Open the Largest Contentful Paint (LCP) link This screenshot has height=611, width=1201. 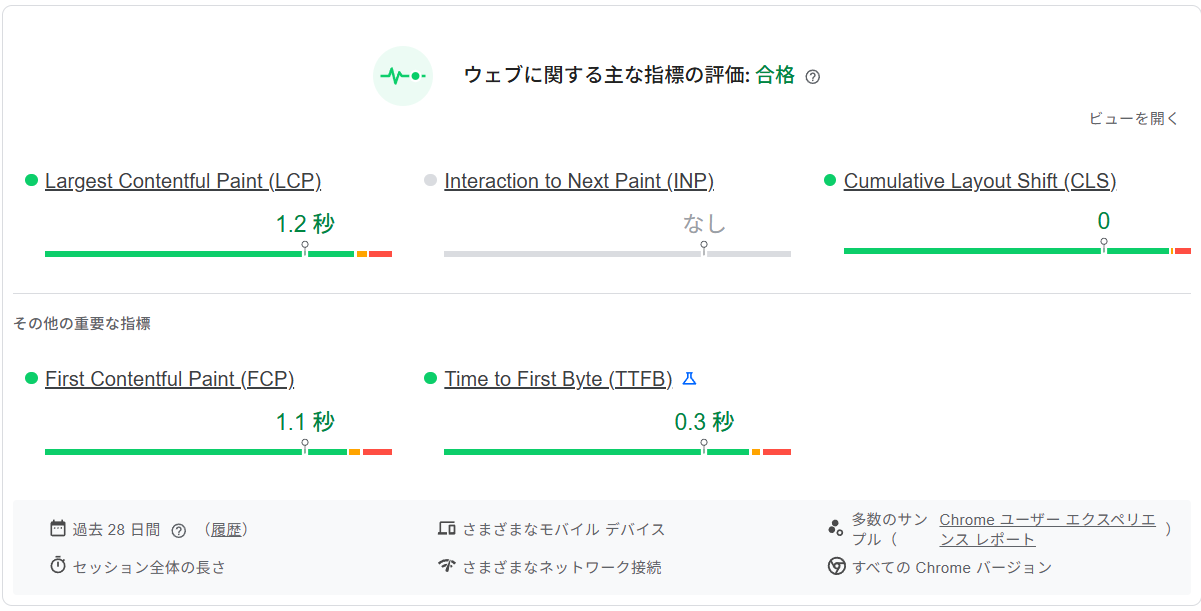point(184,181)
